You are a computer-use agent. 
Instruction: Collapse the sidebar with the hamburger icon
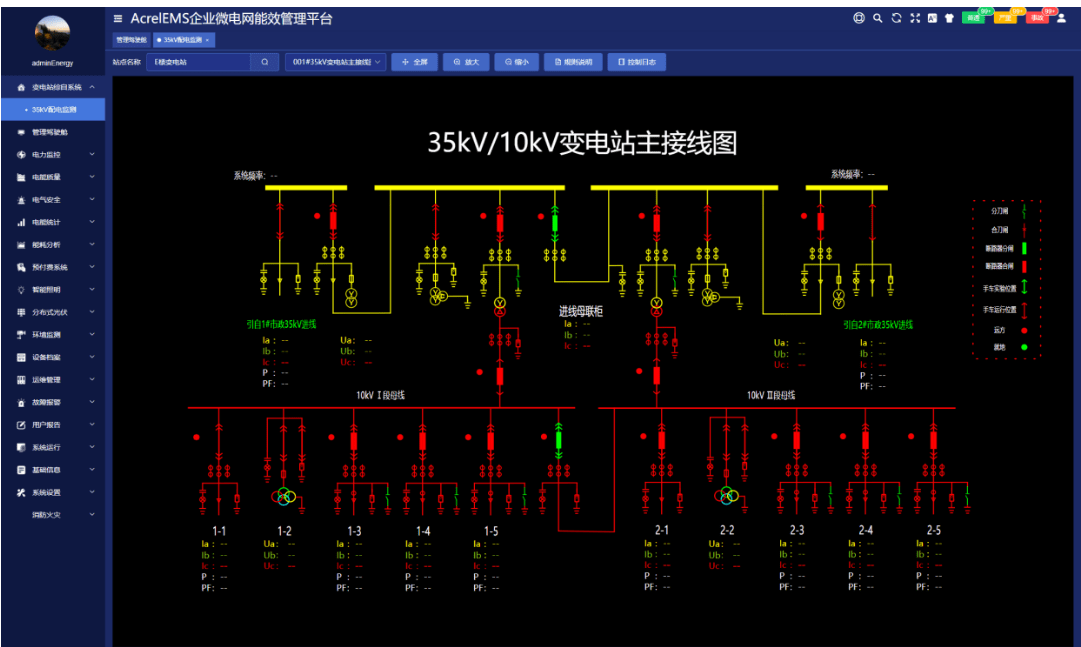(x=118, y=19)
